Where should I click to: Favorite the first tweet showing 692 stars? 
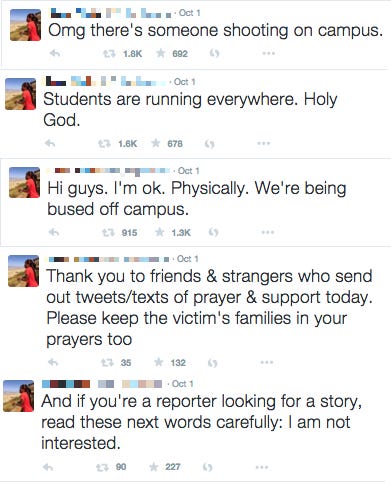click(x=161, y=53)
